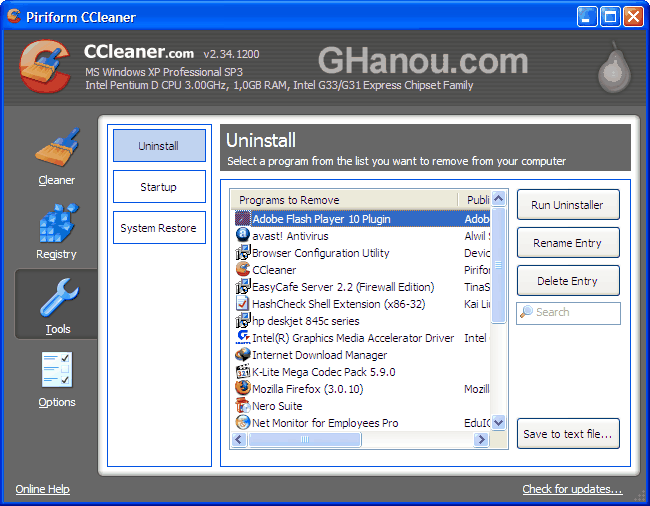Open the Cleaner section broom icon
650x506 pixels.
[57, 148]
